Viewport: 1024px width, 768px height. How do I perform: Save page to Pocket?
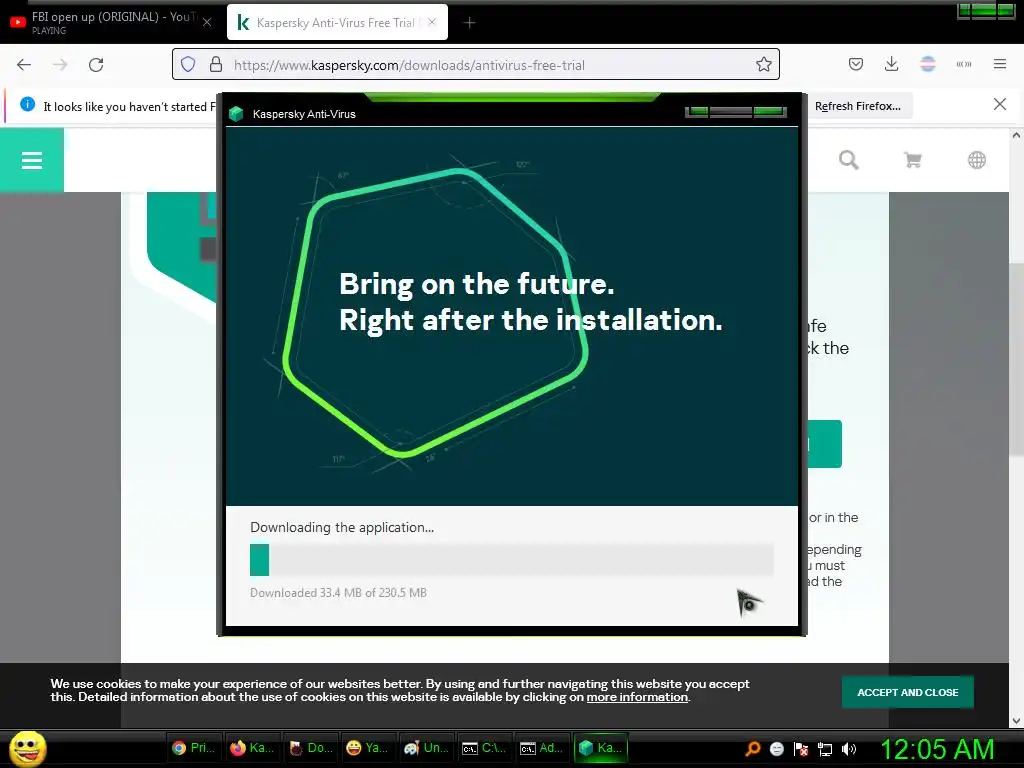[856, 64]
